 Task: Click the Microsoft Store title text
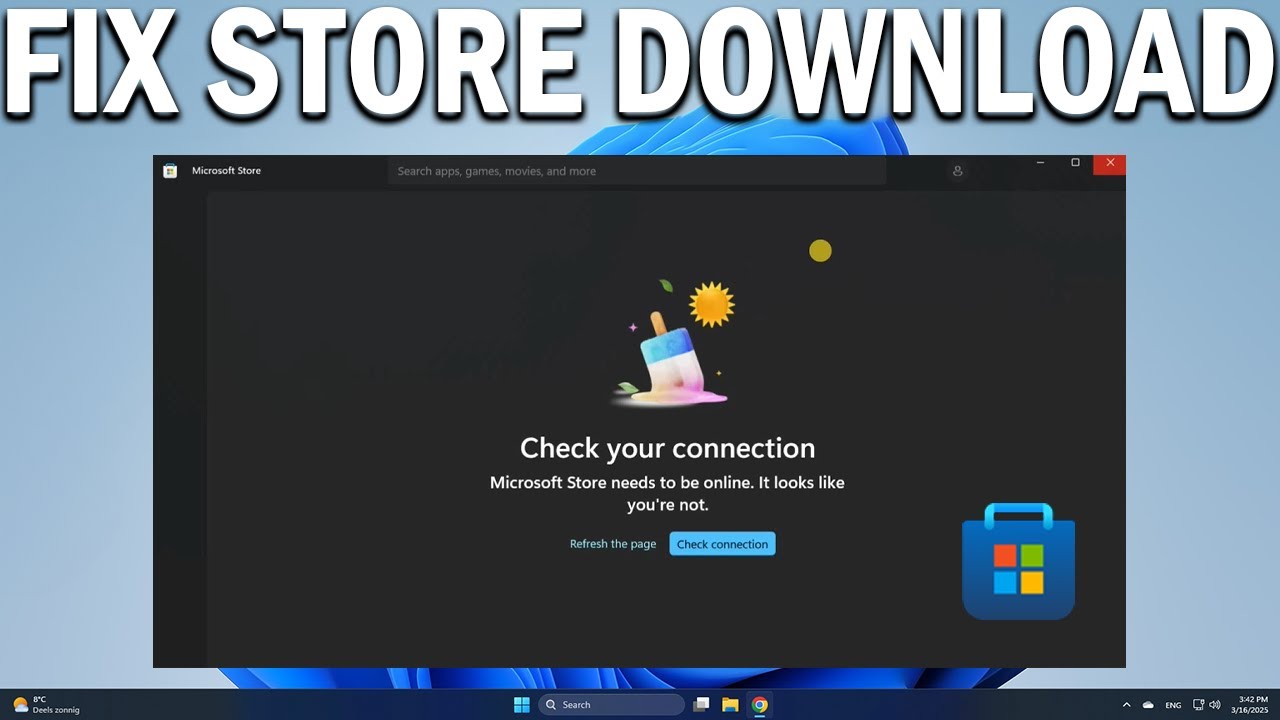(226, 171)
